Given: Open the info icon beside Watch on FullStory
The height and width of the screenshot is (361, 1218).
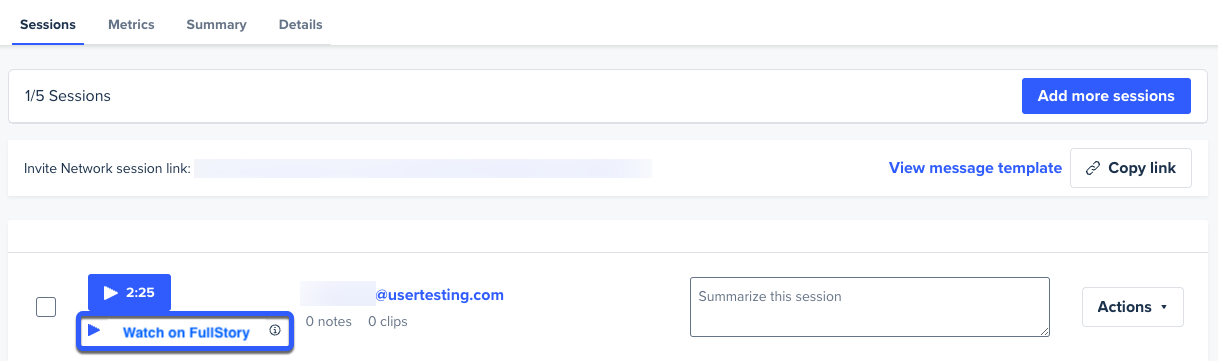Looking at the screenshot, I should (x=275, y=331).
